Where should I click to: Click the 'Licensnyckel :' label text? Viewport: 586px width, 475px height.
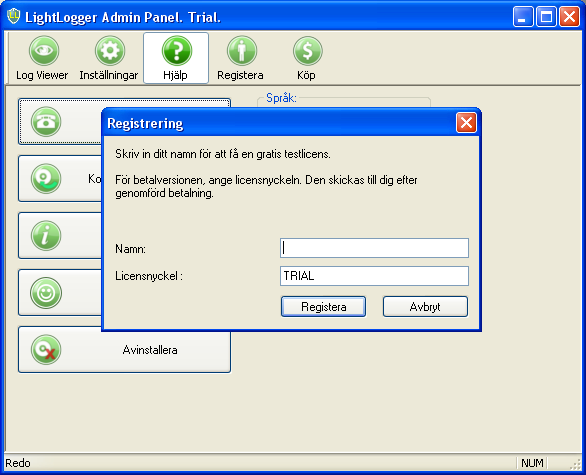point(149,276)
